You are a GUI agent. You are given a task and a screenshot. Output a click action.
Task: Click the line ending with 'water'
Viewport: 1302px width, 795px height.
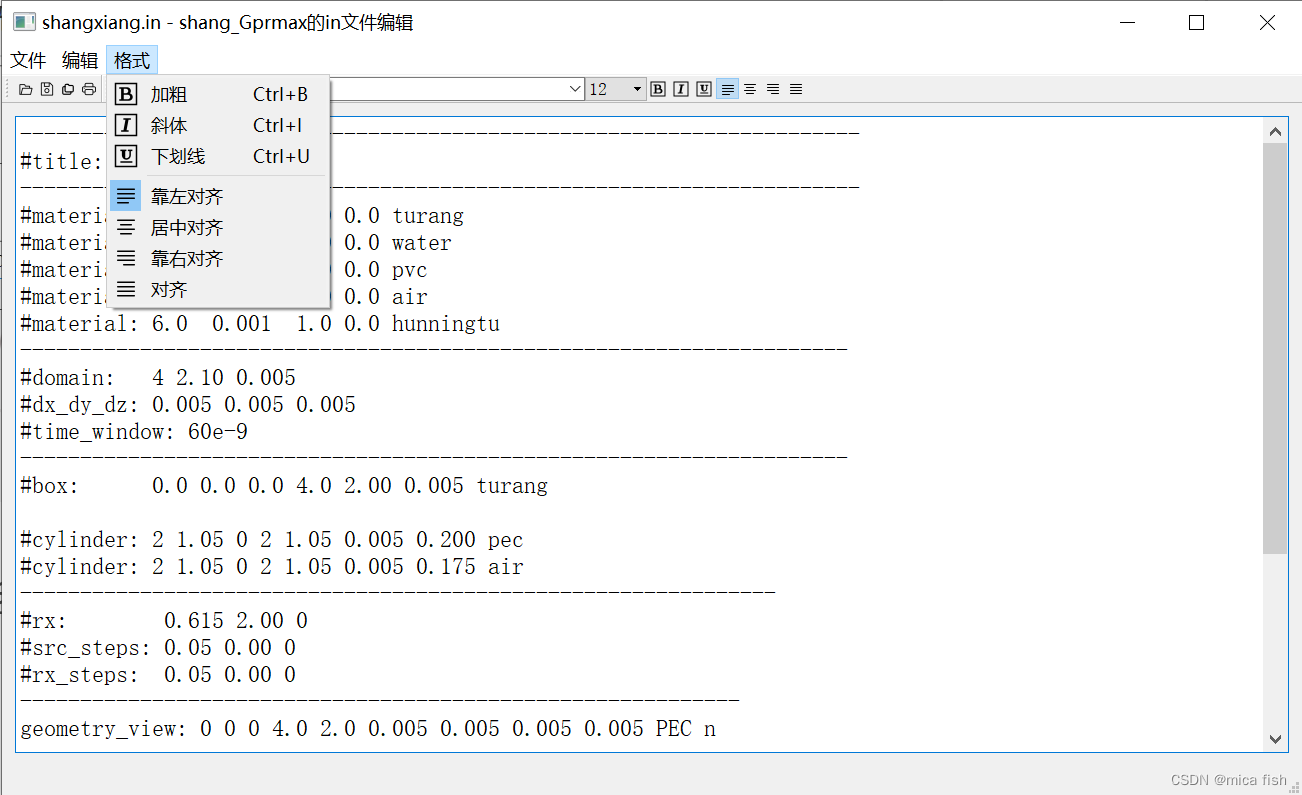236,242
